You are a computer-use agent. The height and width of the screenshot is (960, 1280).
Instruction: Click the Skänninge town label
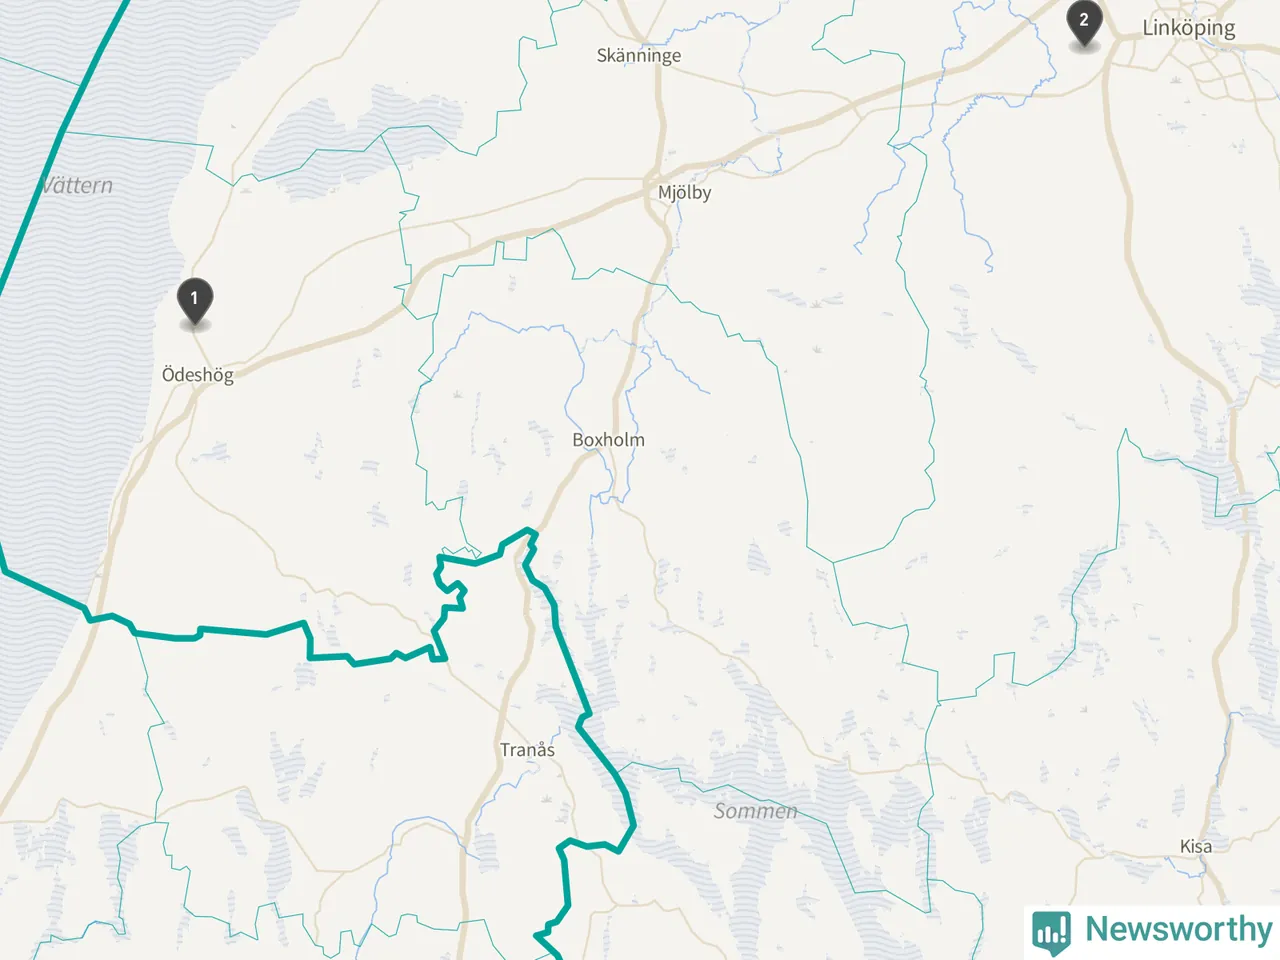coord(639,56)
